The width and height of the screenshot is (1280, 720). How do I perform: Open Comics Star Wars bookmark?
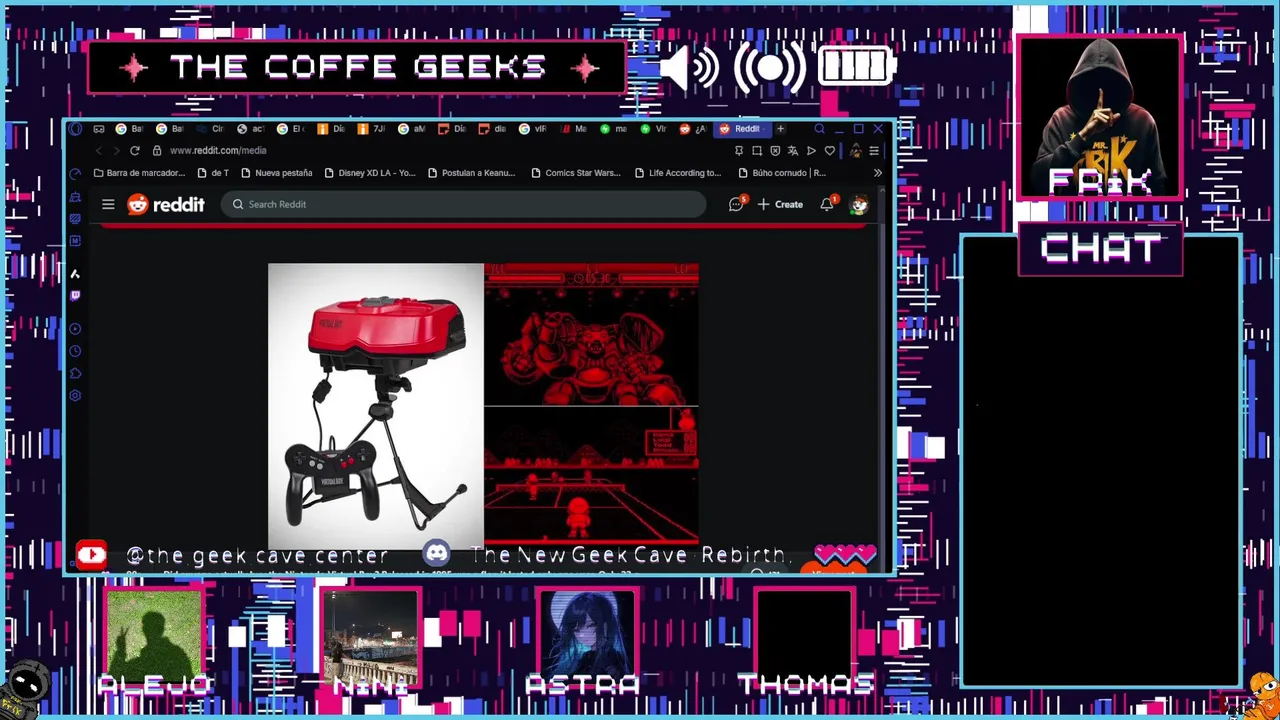576,173
